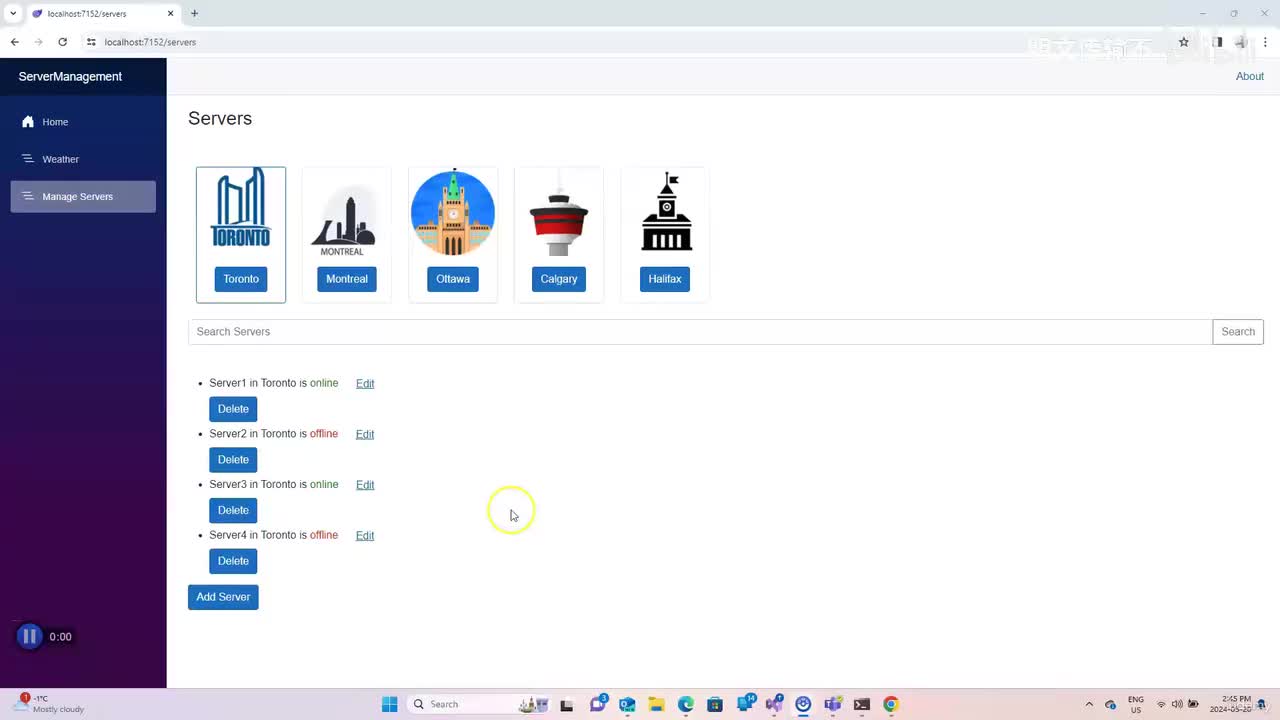View site information icon in address bar
This screenshot has height=720, width=1280.
point(91,42)
